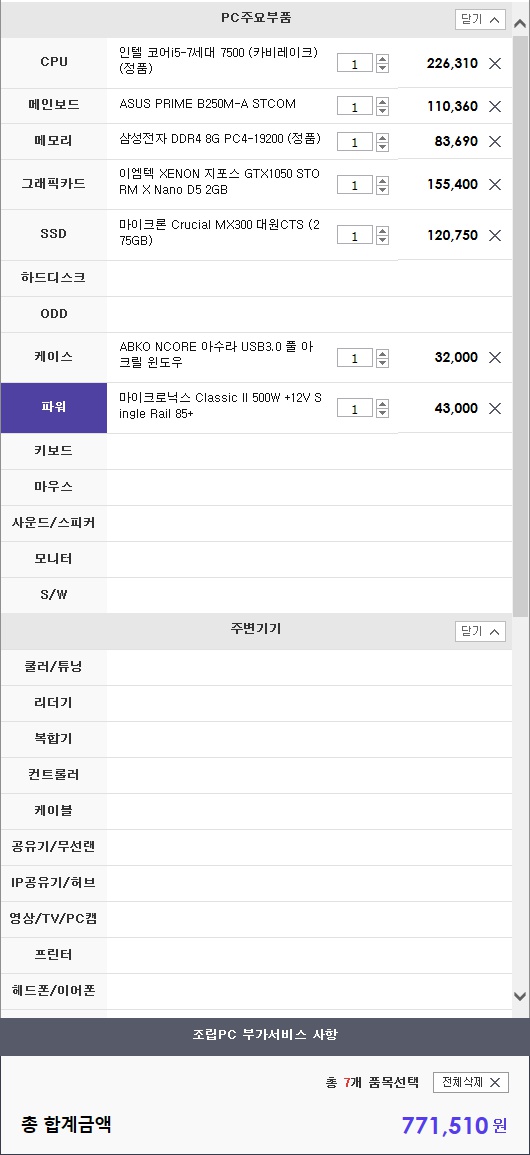This screenshot has height=1155, width=530.
Task: Remove the GTX1050 graphics card item
Action: coord(495,184)
